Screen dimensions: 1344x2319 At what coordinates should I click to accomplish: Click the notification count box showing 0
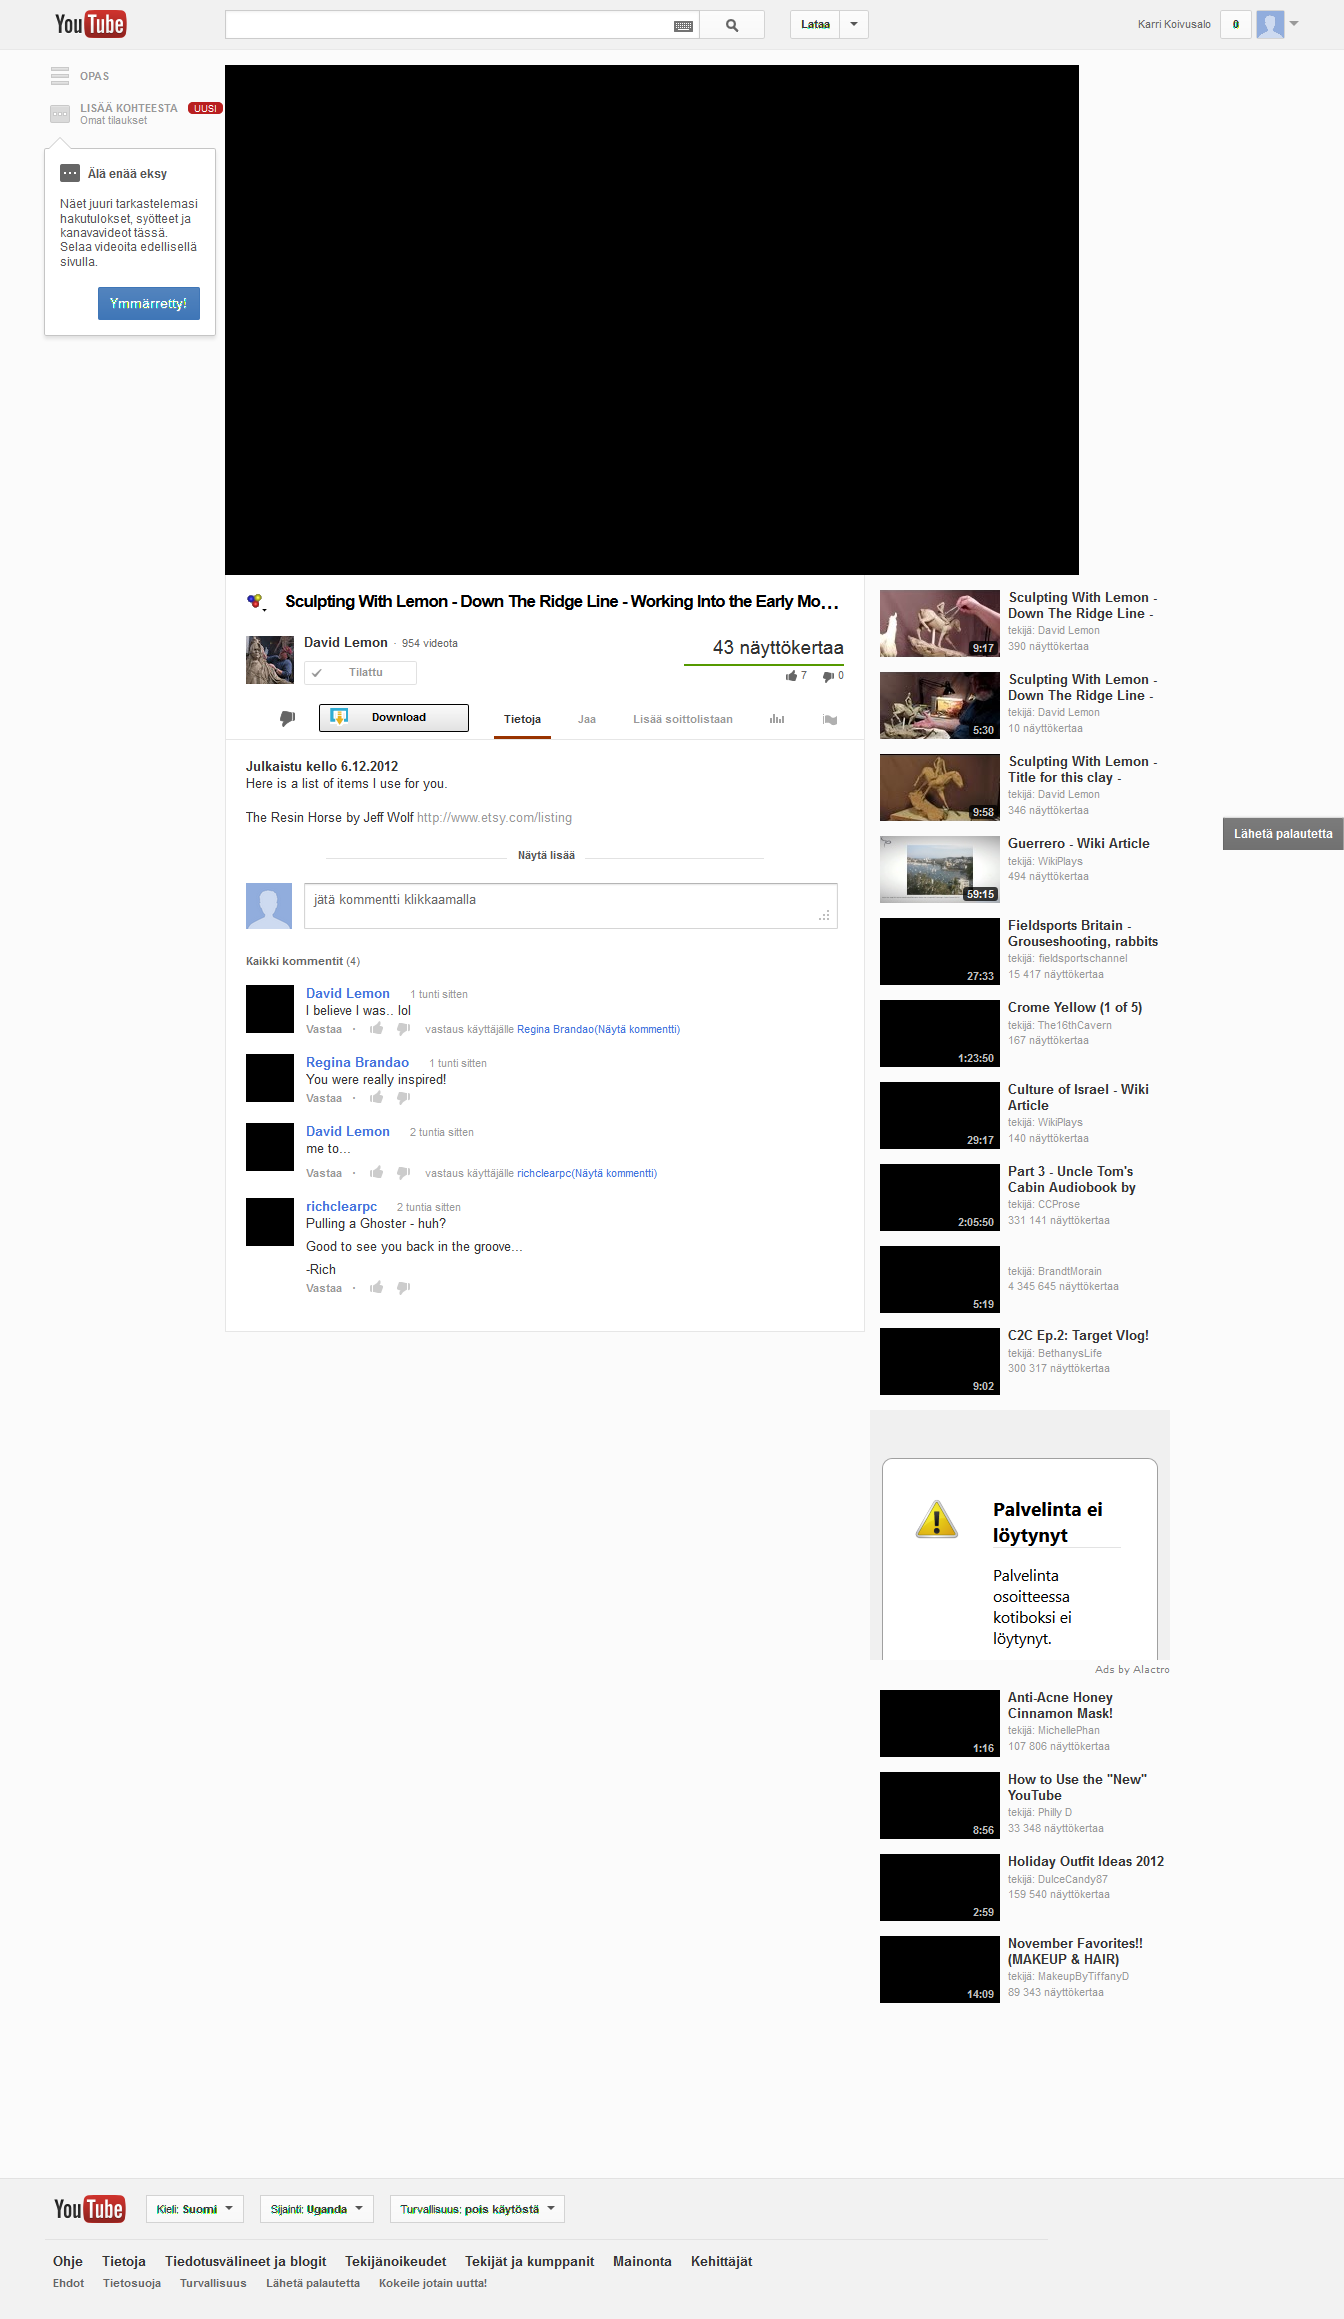tap(1236, 25)
